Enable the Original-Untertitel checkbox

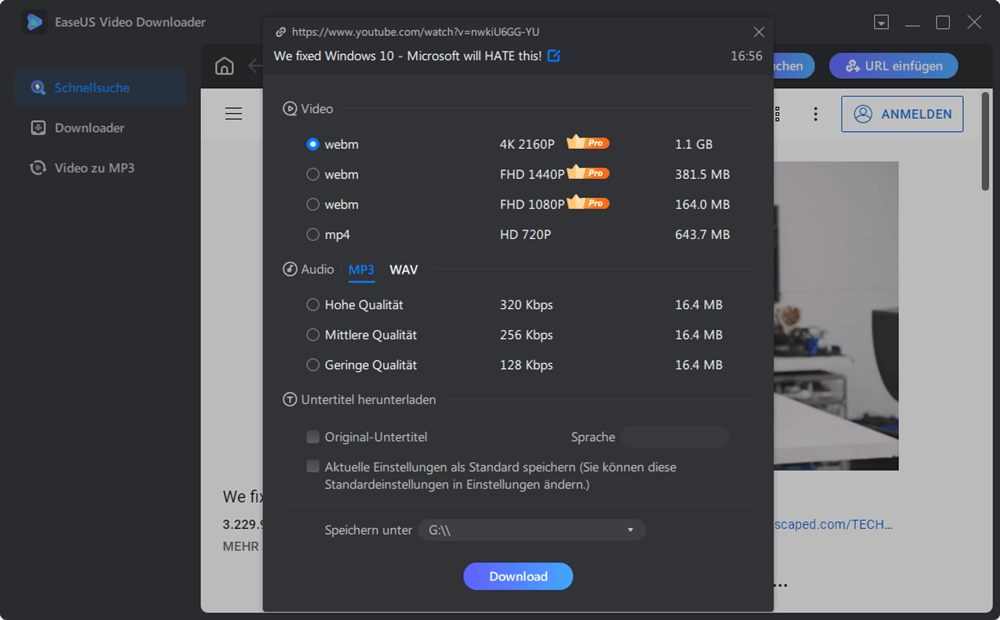point(312,437)
